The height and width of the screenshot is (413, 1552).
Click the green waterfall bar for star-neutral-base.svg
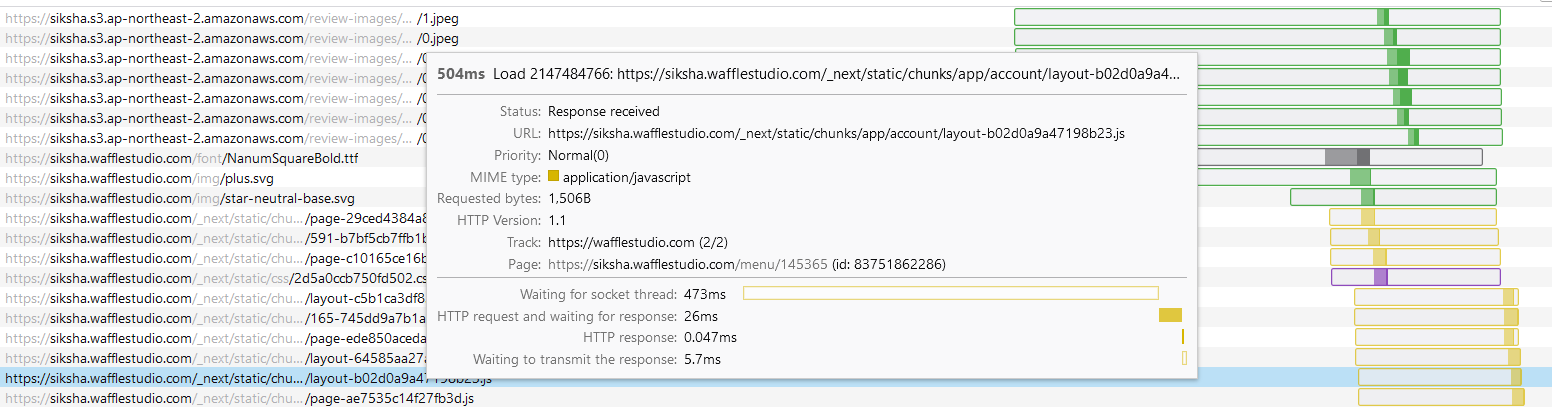click(1393, 197)
